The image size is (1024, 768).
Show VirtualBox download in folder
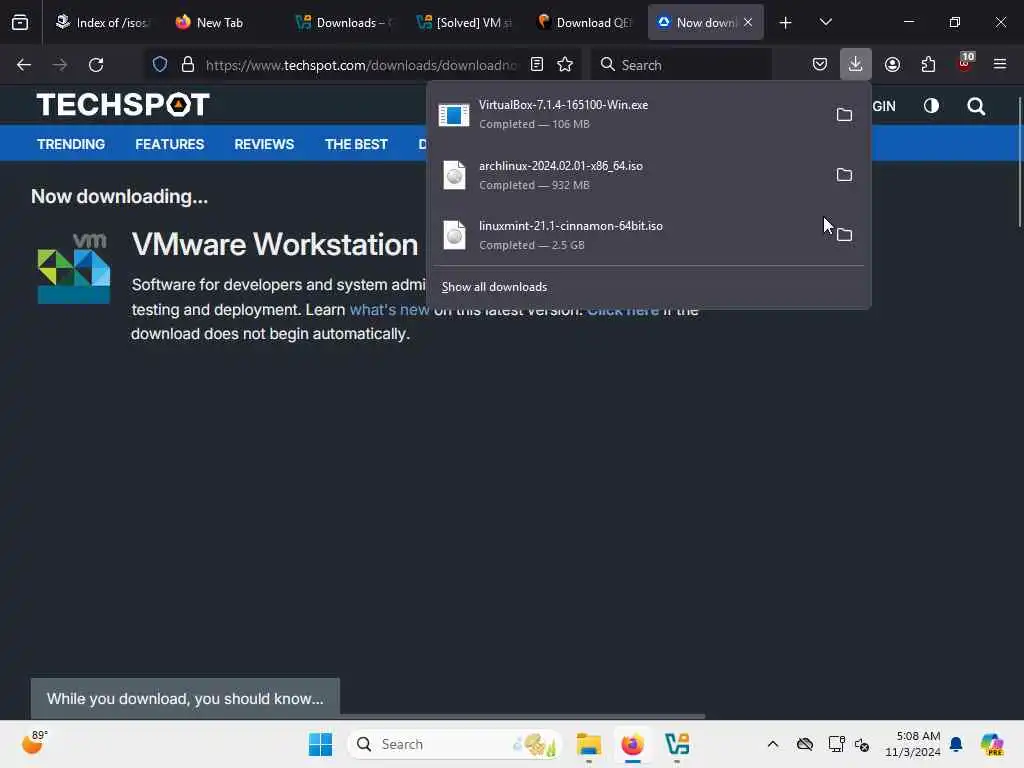(x=844, y=114)
